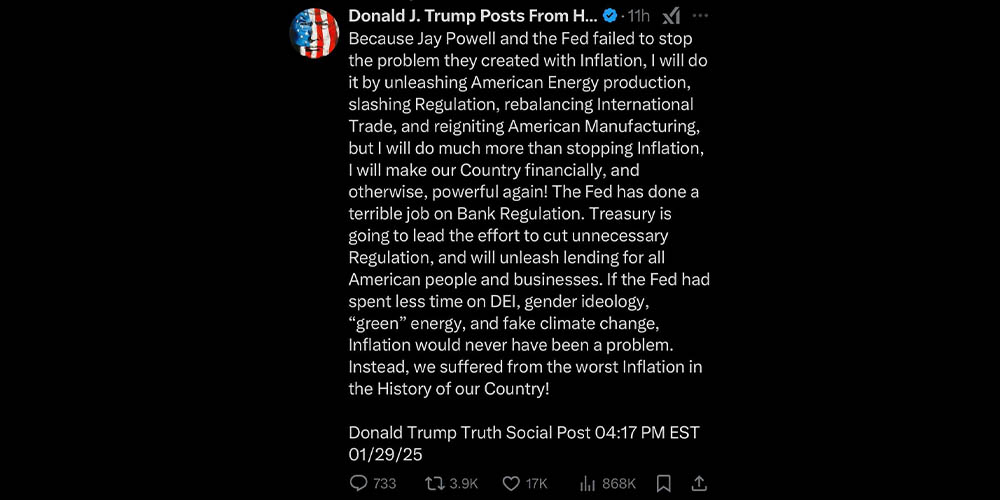Open the American flag profile avatar
The width and height of the screenshot is (1000, 500).
(314, 33)
